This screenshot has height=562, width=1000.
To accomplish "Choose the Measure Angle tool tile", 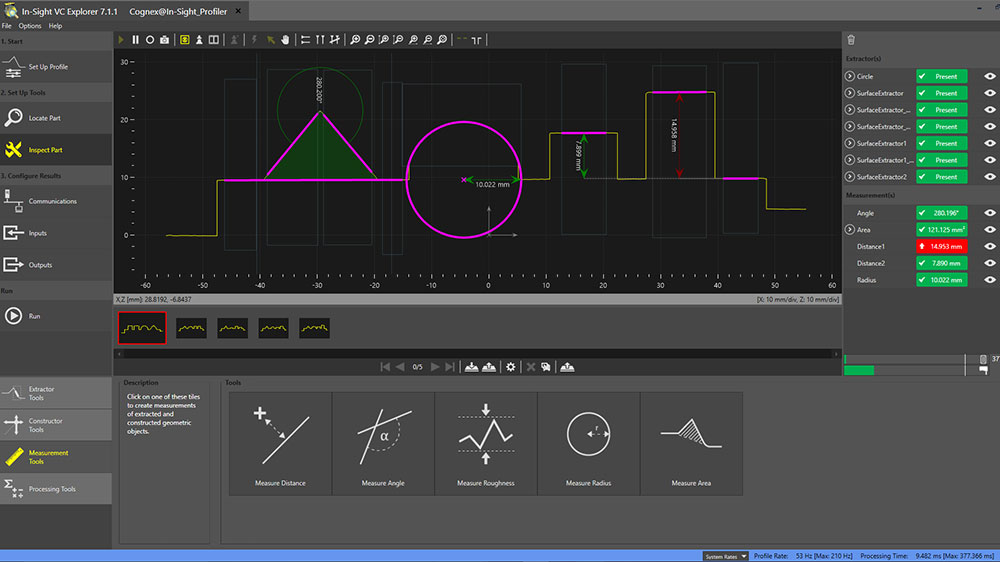I will point(383,443).
